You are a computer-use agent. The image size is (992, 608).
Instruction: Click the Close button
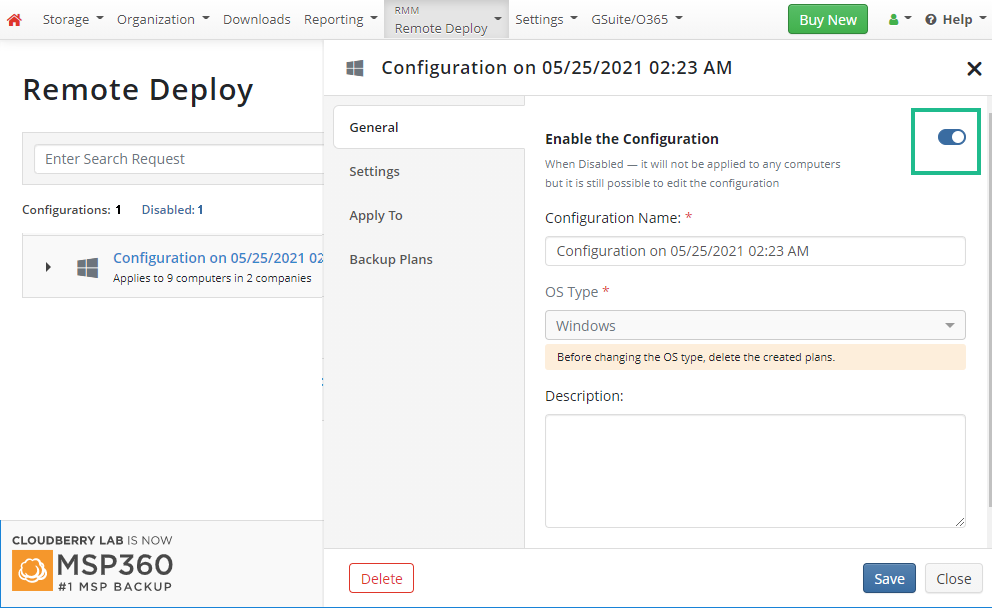(x=953, y=578)
